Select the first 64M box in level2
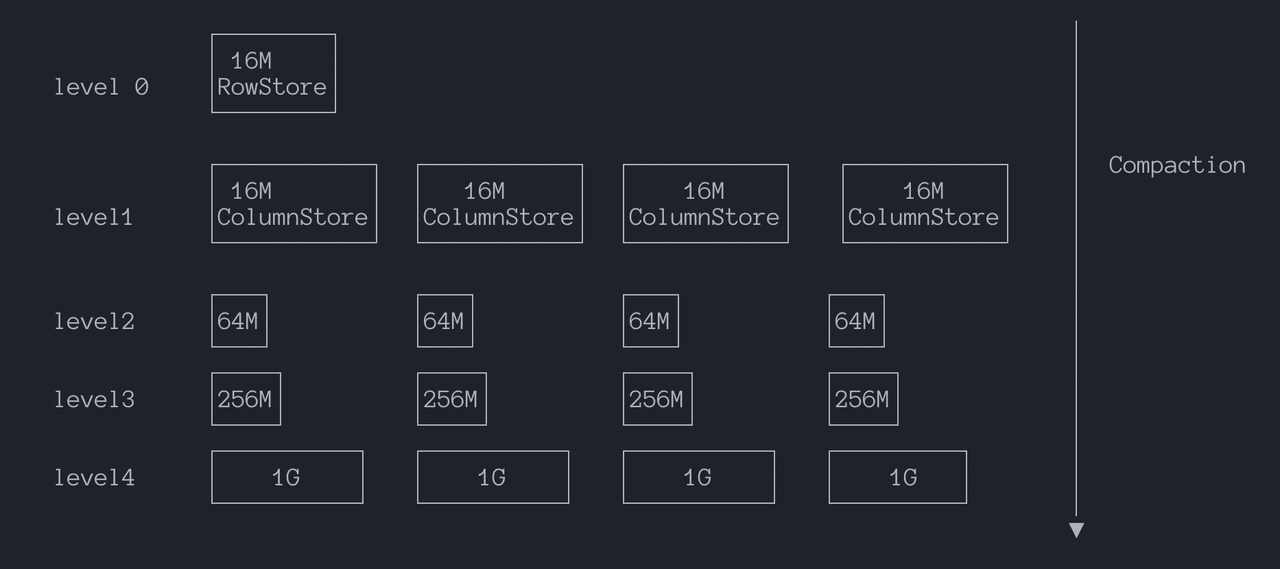This screenshot has height=569, width=1280. (x=239, y=321)
